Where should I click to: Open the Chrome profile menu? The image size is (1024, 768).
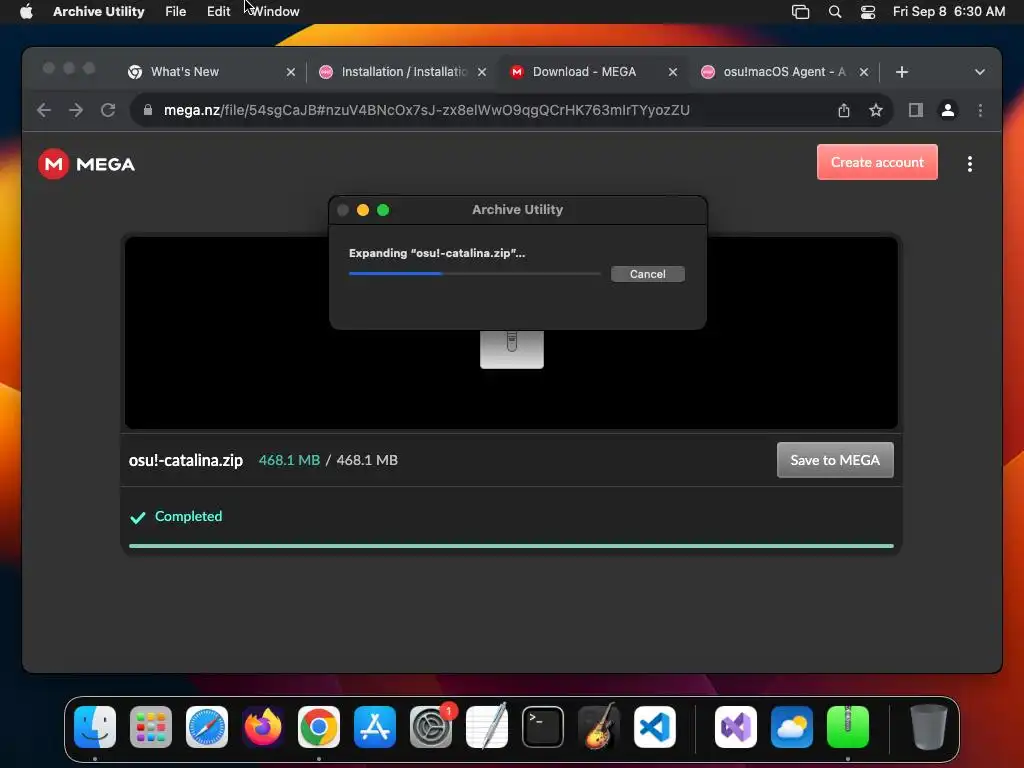point(948,110)
